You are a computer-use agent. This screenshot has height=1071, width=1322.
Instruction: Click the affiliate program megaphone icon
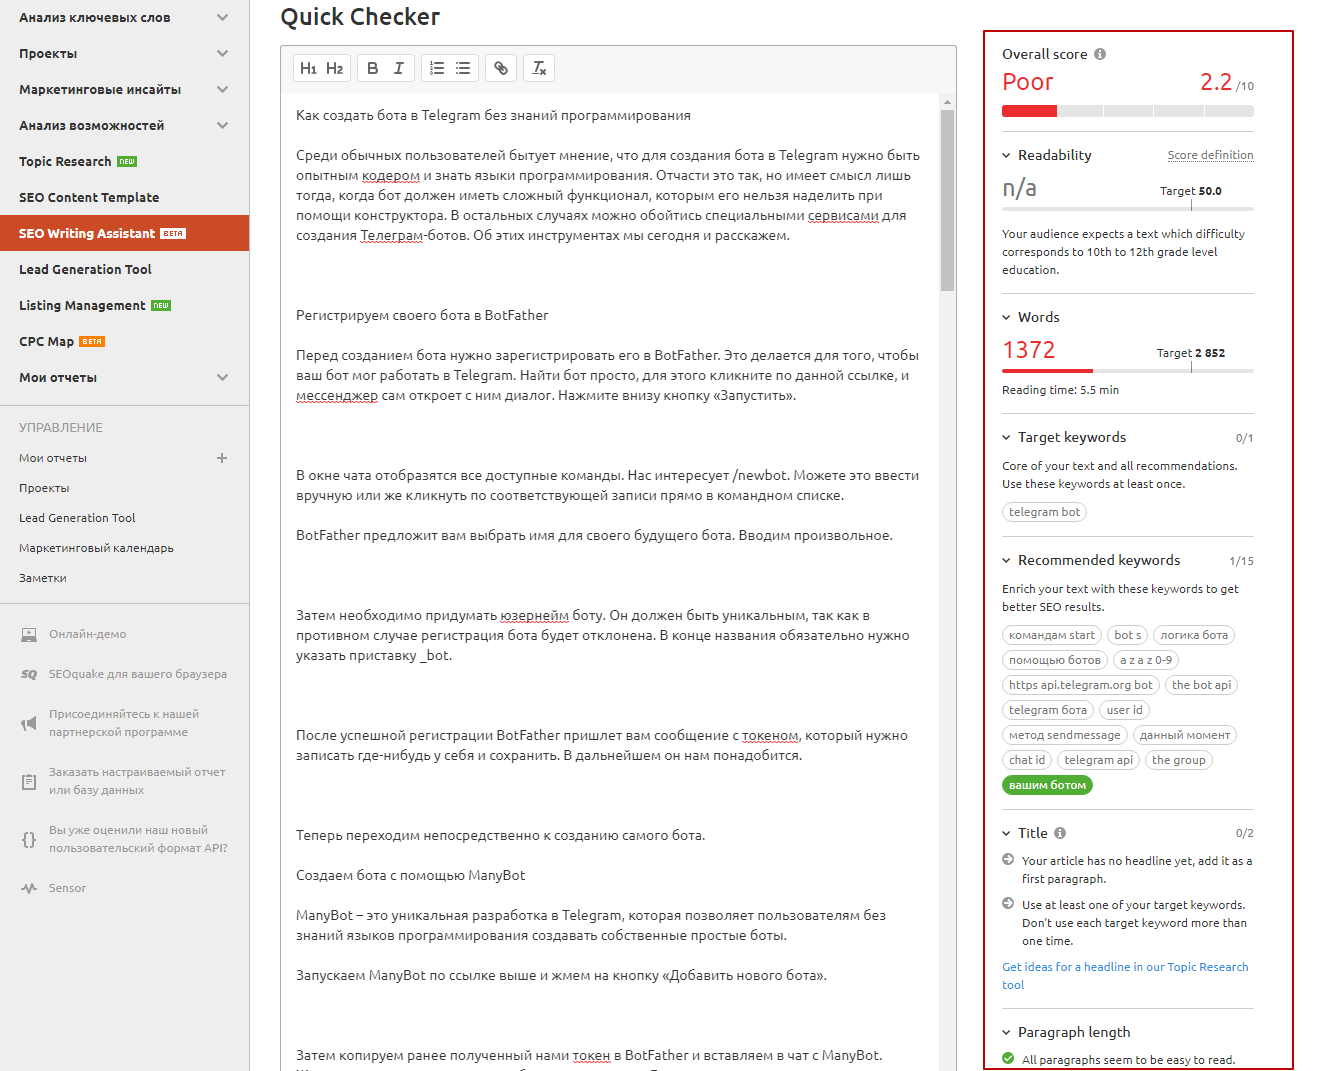tap(29, 723)
